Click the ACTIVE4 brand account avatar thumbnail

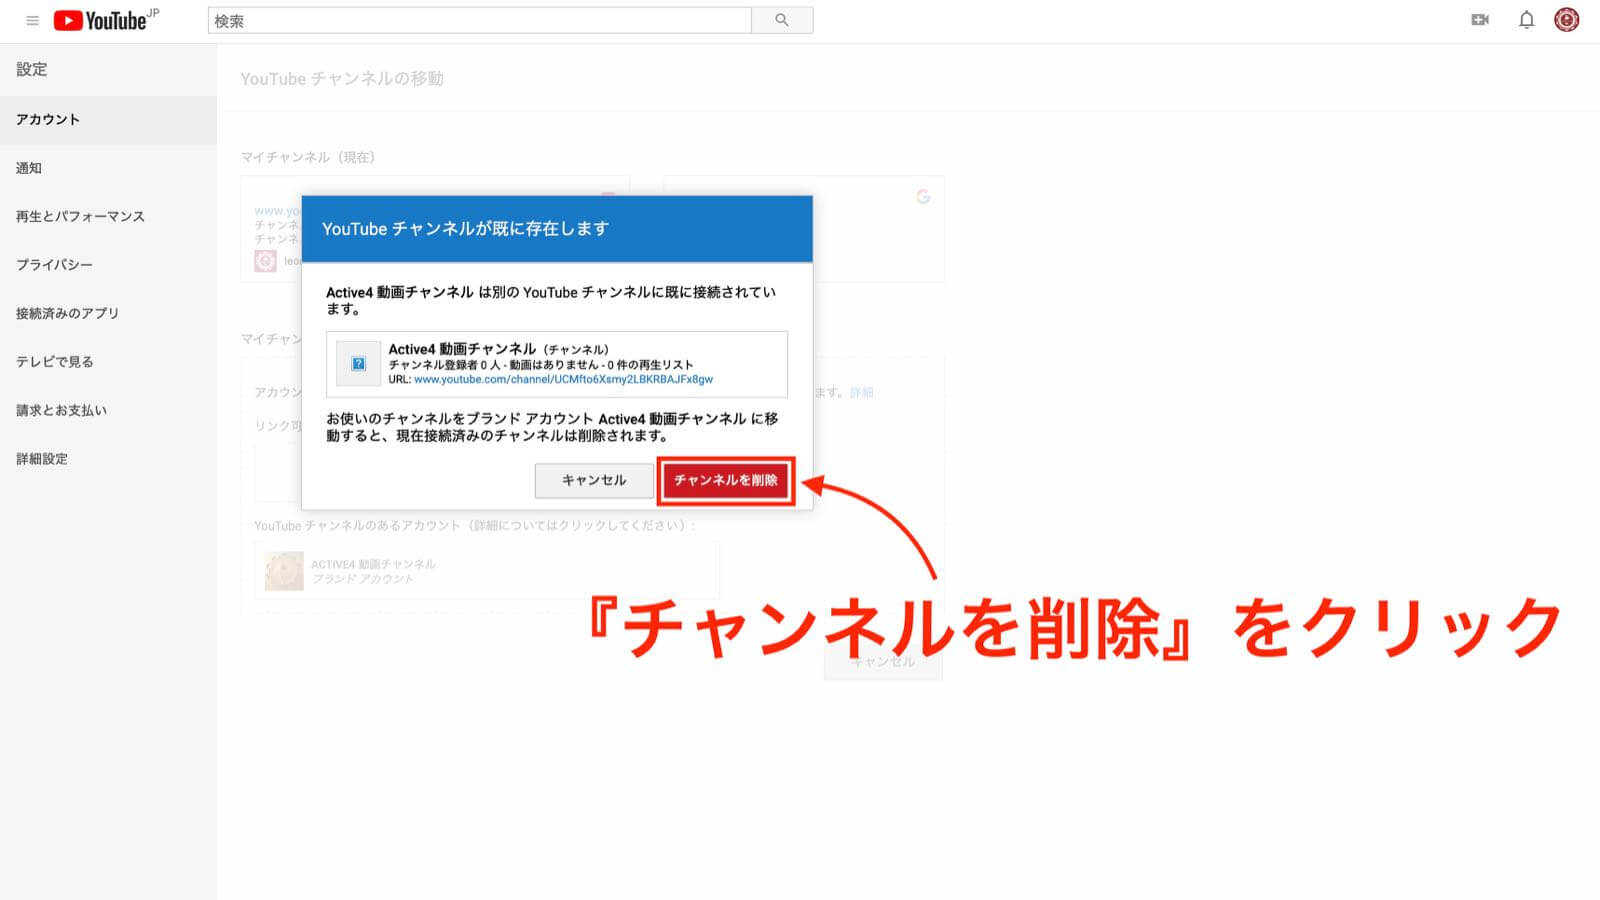pyautogui.click(x=284, y=571)
